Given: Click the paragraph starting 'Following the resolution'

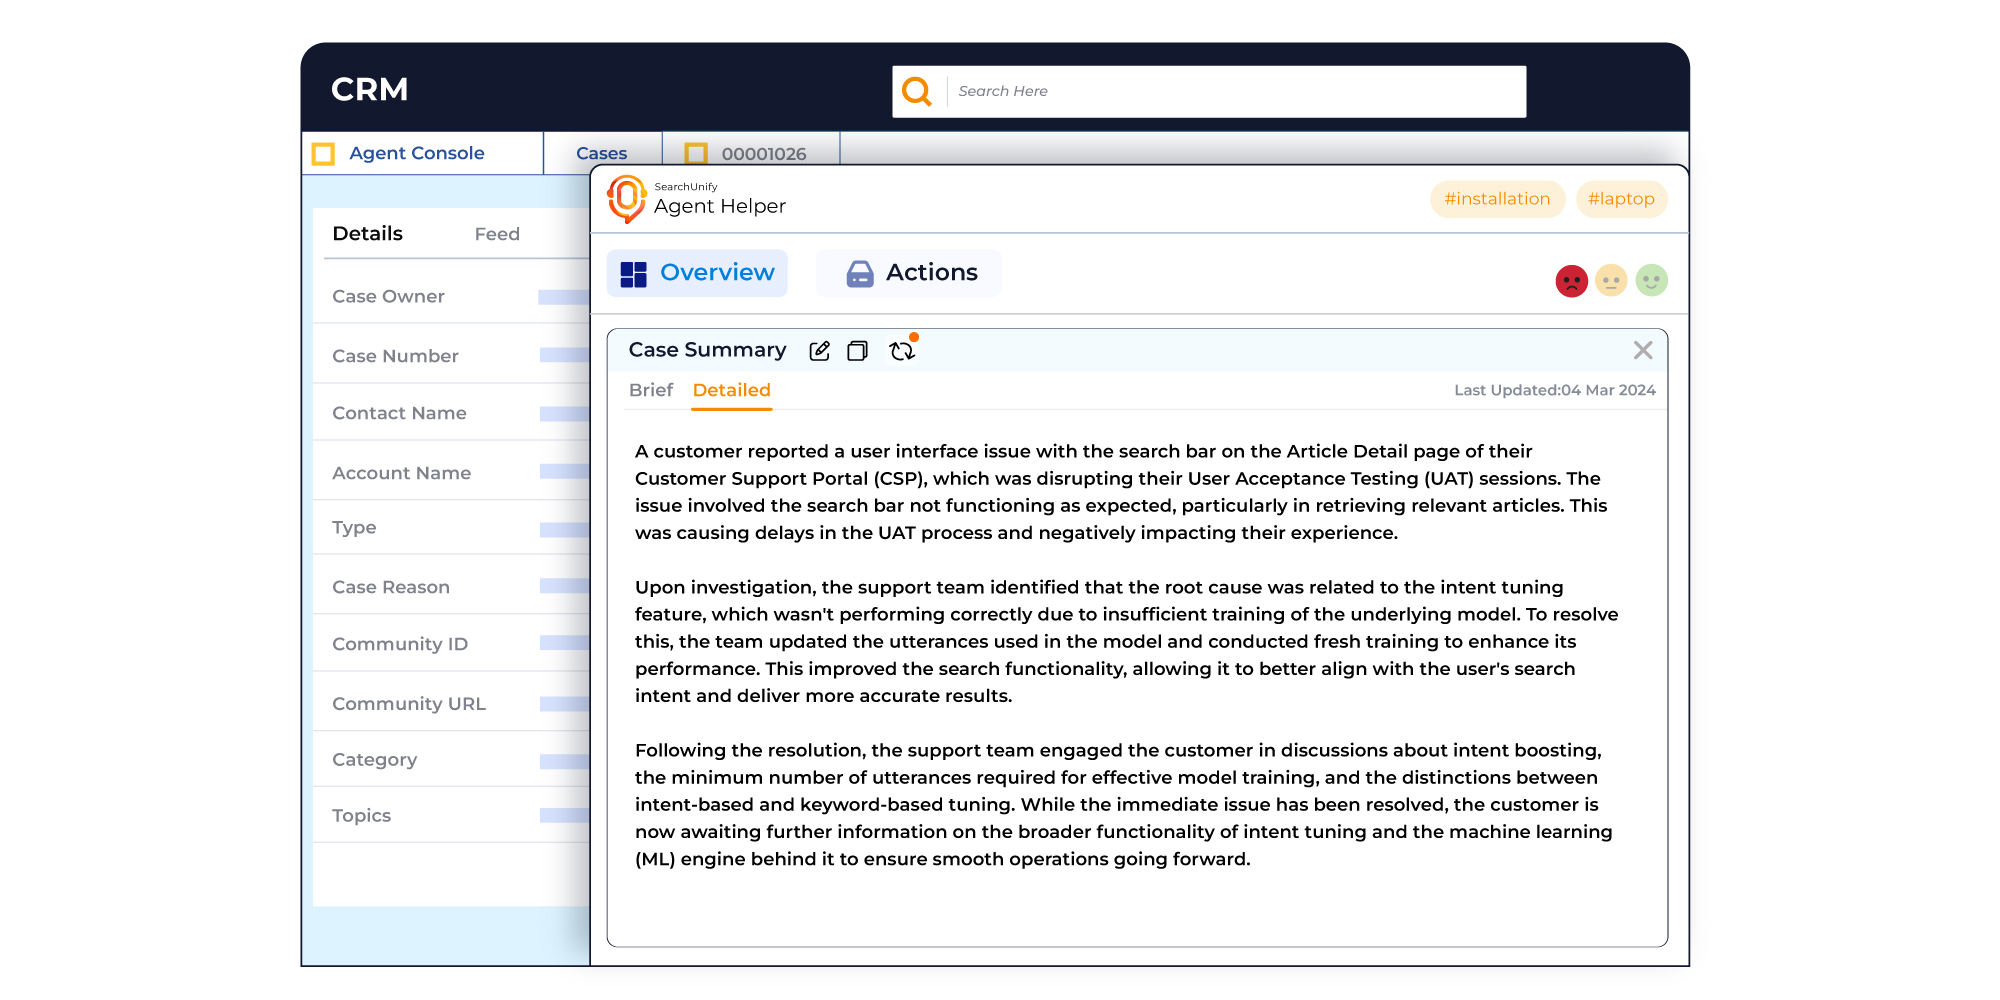Looking at the screenshot, I should (1123, 804).
